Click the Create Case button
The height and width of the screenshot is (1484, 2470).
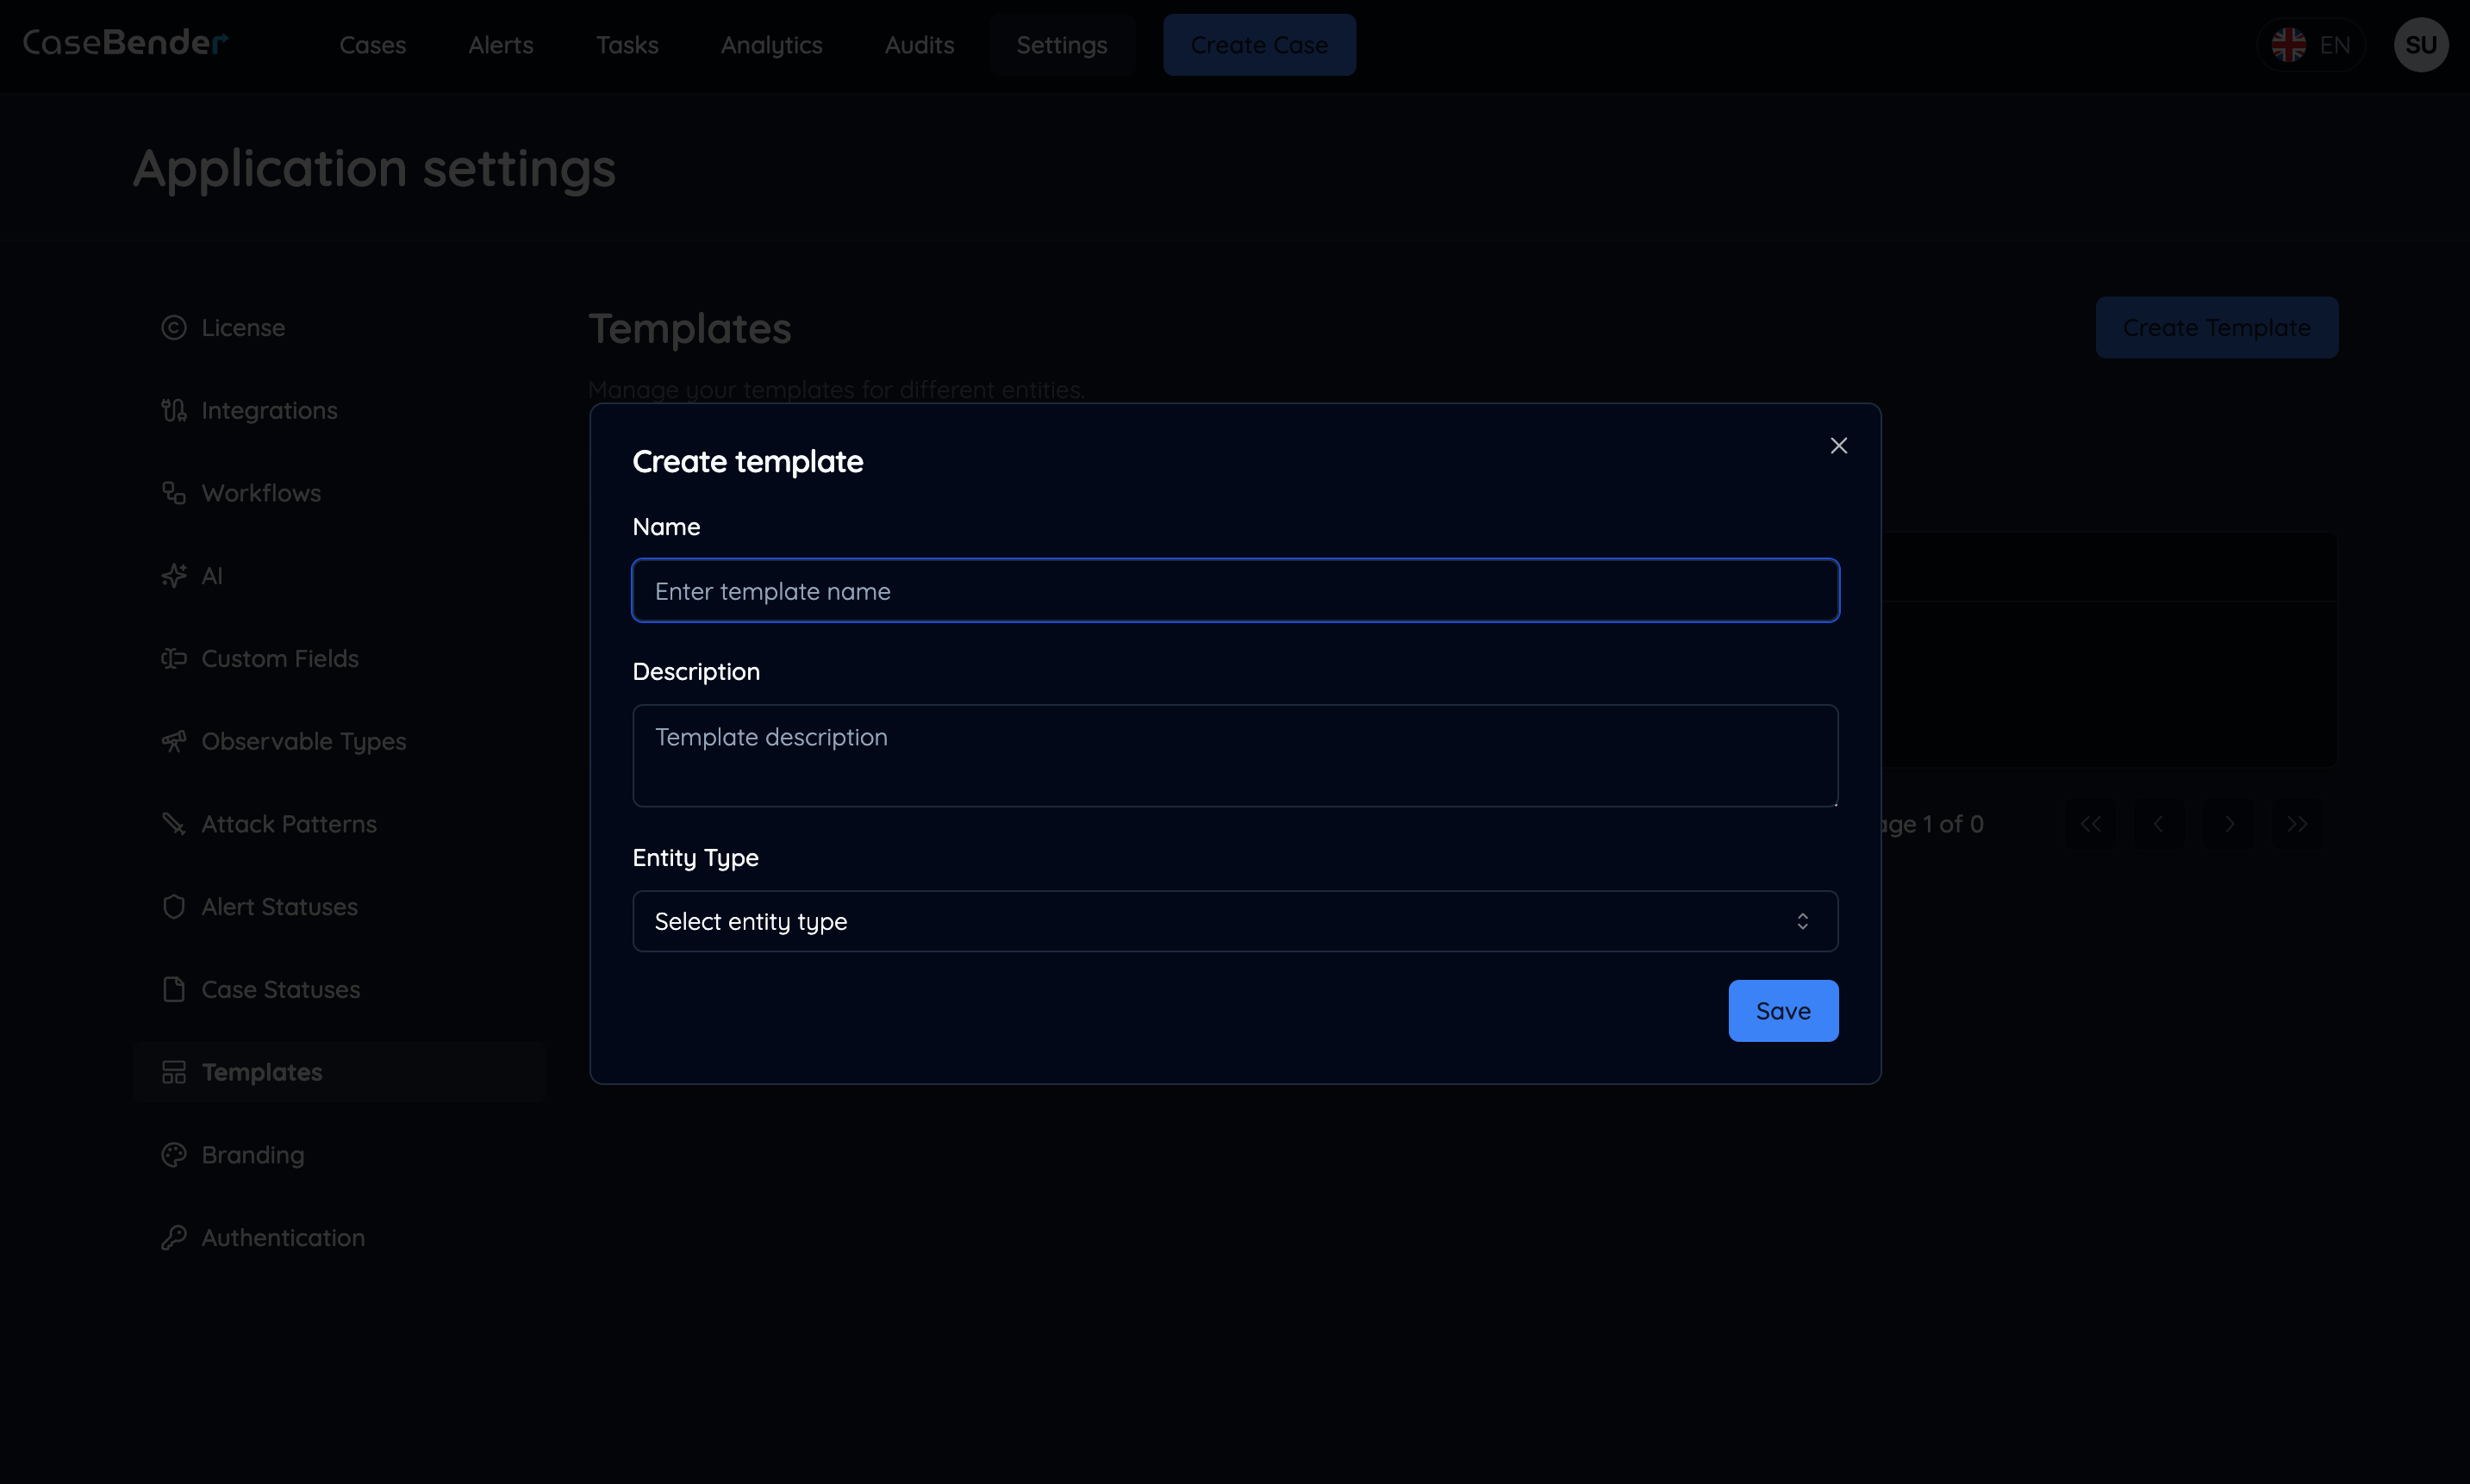1259,45
